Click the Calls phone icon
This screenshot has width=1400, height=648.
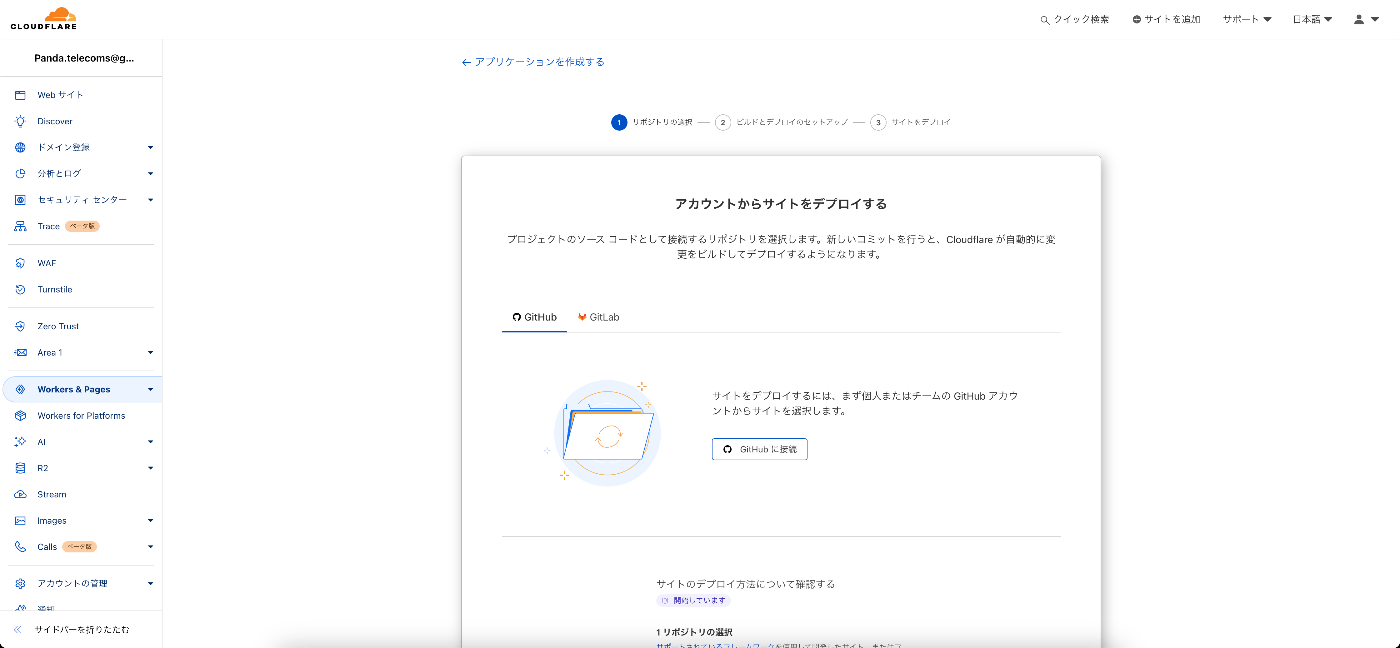point(20,547)
